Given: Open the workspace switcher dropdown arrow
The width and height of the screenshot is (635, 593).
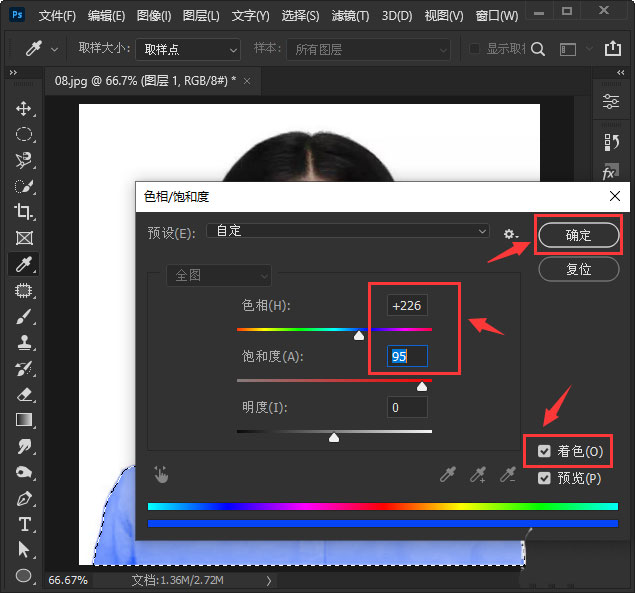Looking at the screenshot, I should pyautogui.click(x=589, y=49).
